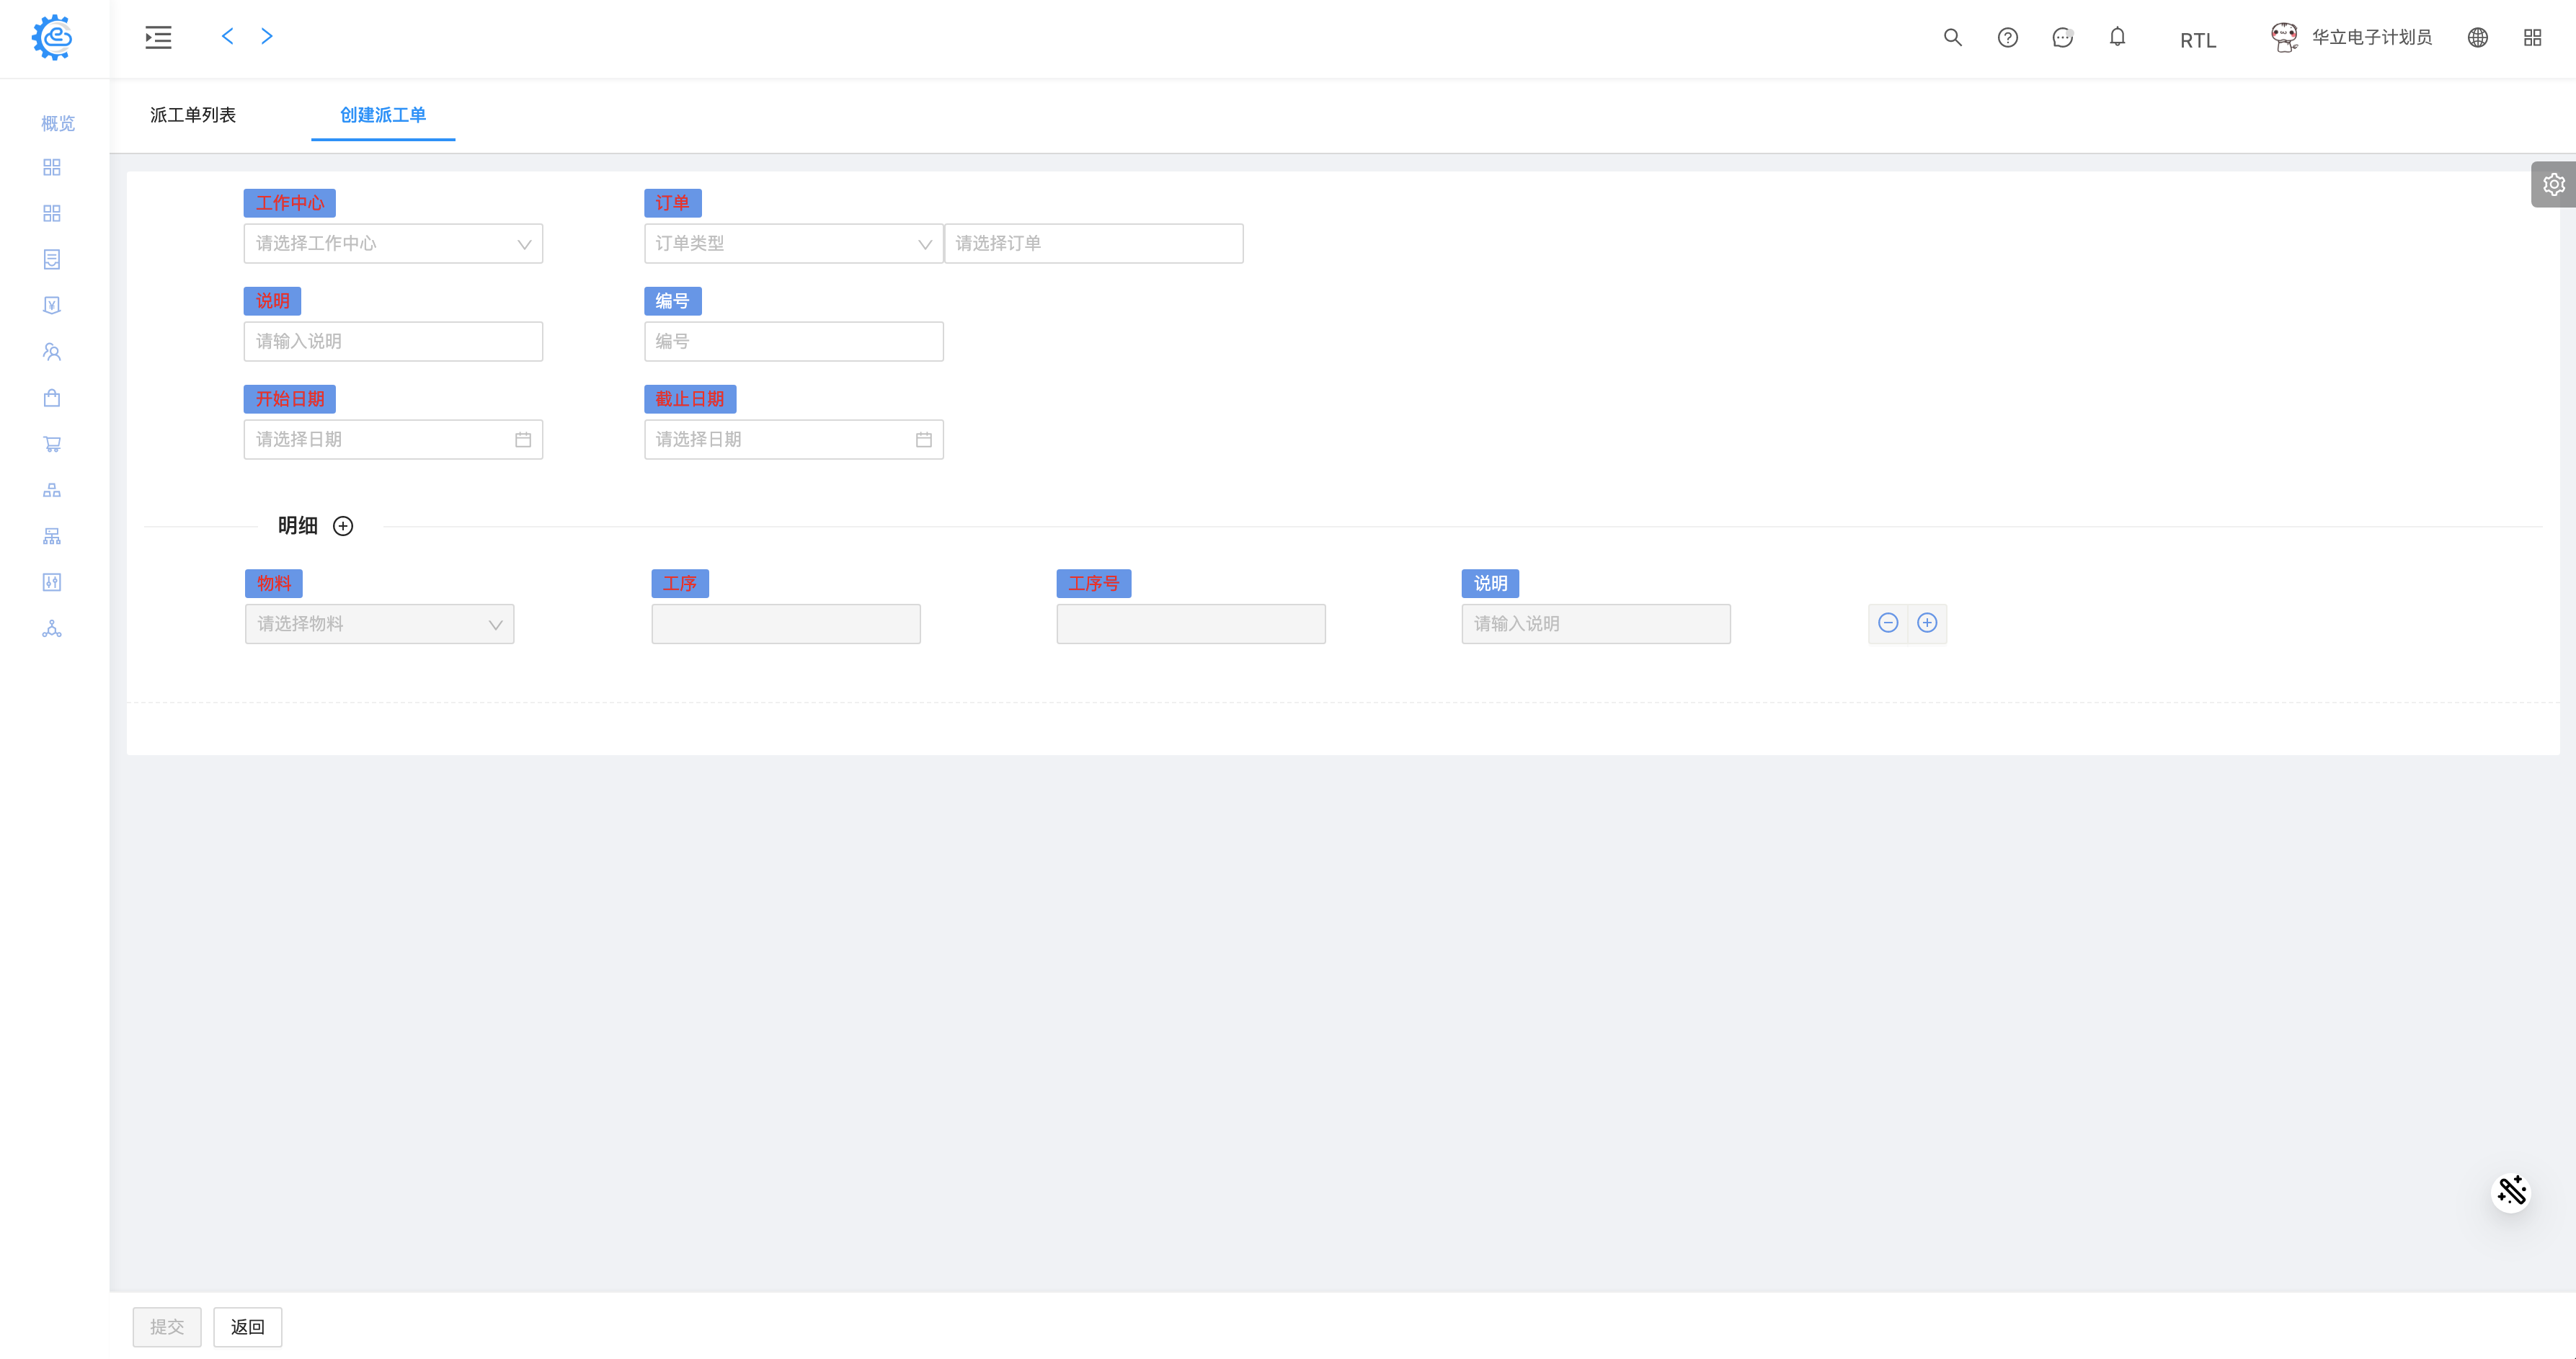2576x1359 pixels.
Task: Add a detail row next to 明细
Action: [x=343, y=526]
